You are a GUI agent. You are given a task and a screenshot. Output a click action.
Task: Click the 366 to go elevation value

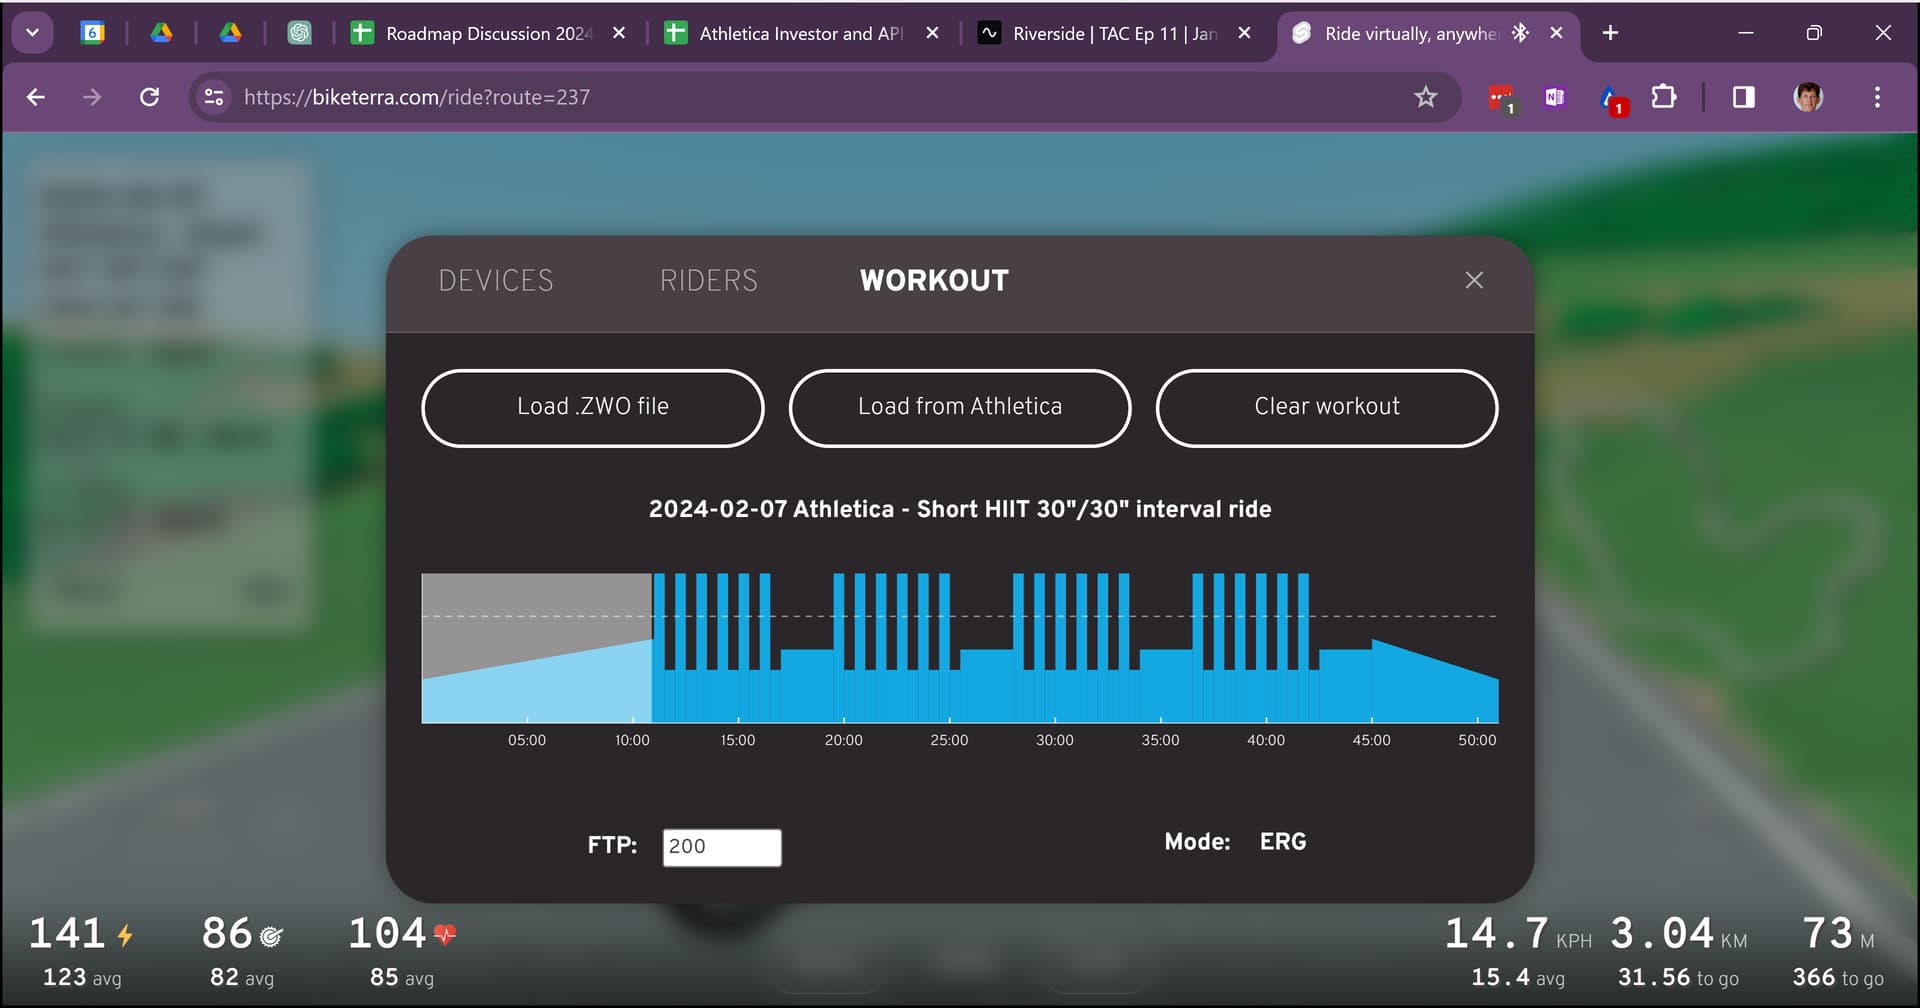(x=1838, y=977)
